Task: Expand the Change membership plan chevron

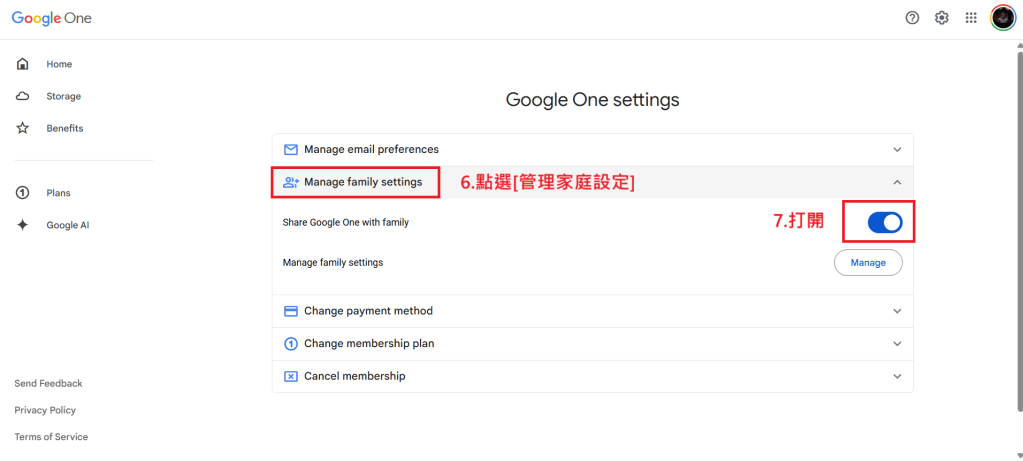Action: [897, 344]
